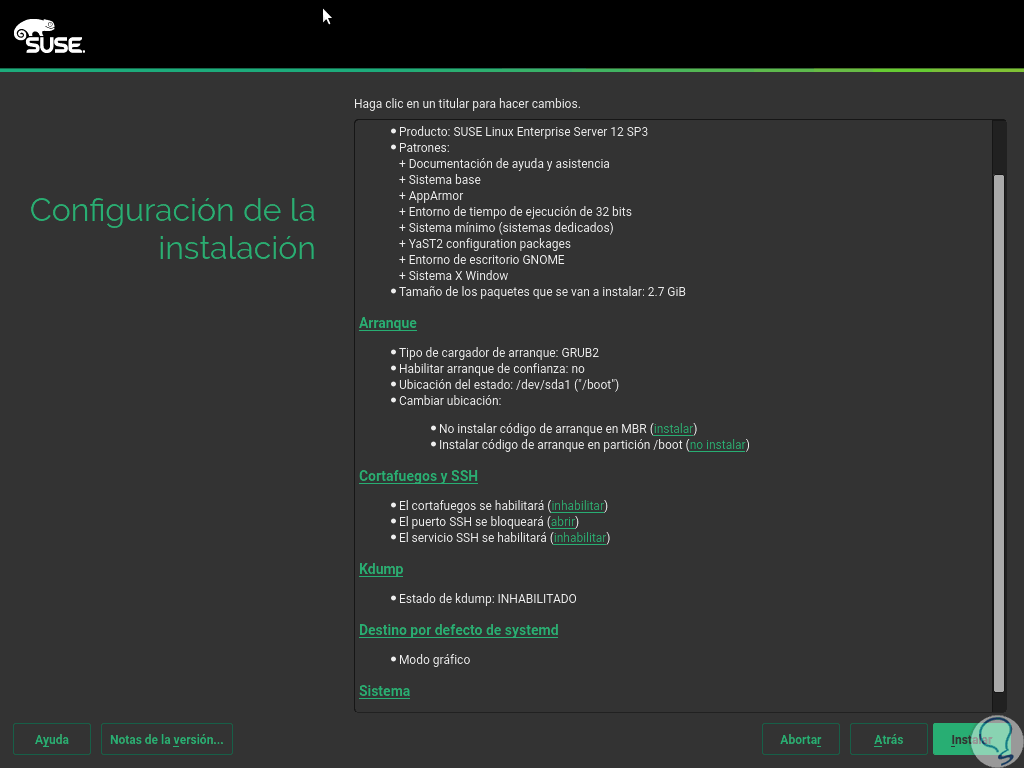Click 'Tipo de cargador de arranque: GRUB2'

click(x=499, y=353)
